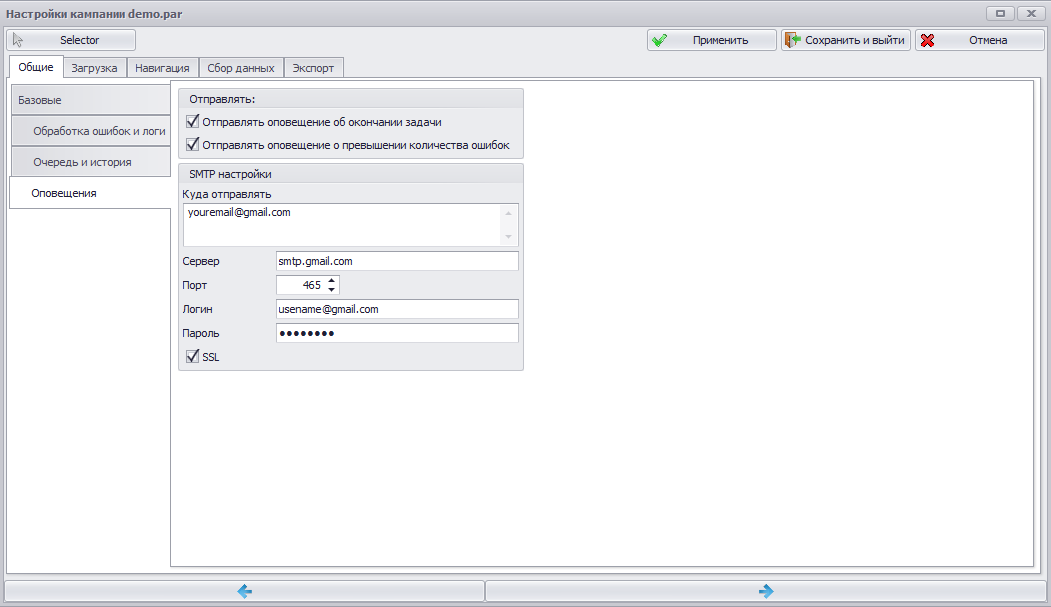Click the Пароль password field
Screen dimensions: 1051x607
pyautogui.click(x=397, y=333)
